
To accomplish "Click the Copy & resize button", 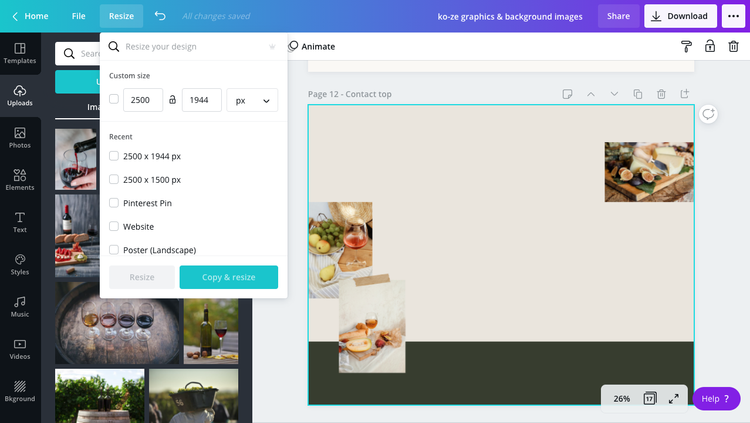I will 229,277.
